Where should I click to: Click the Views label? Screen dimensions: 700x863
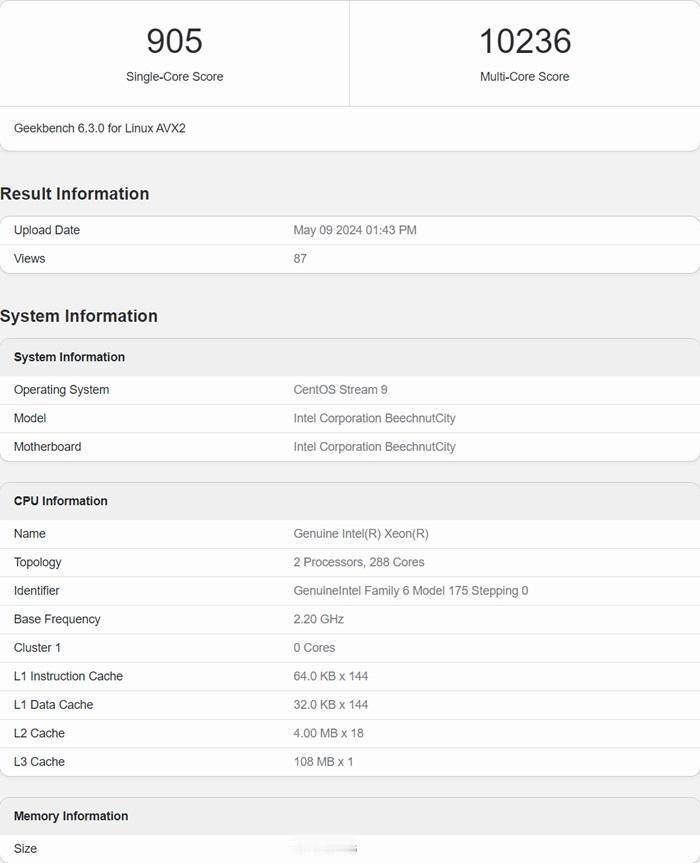[29, 259]
